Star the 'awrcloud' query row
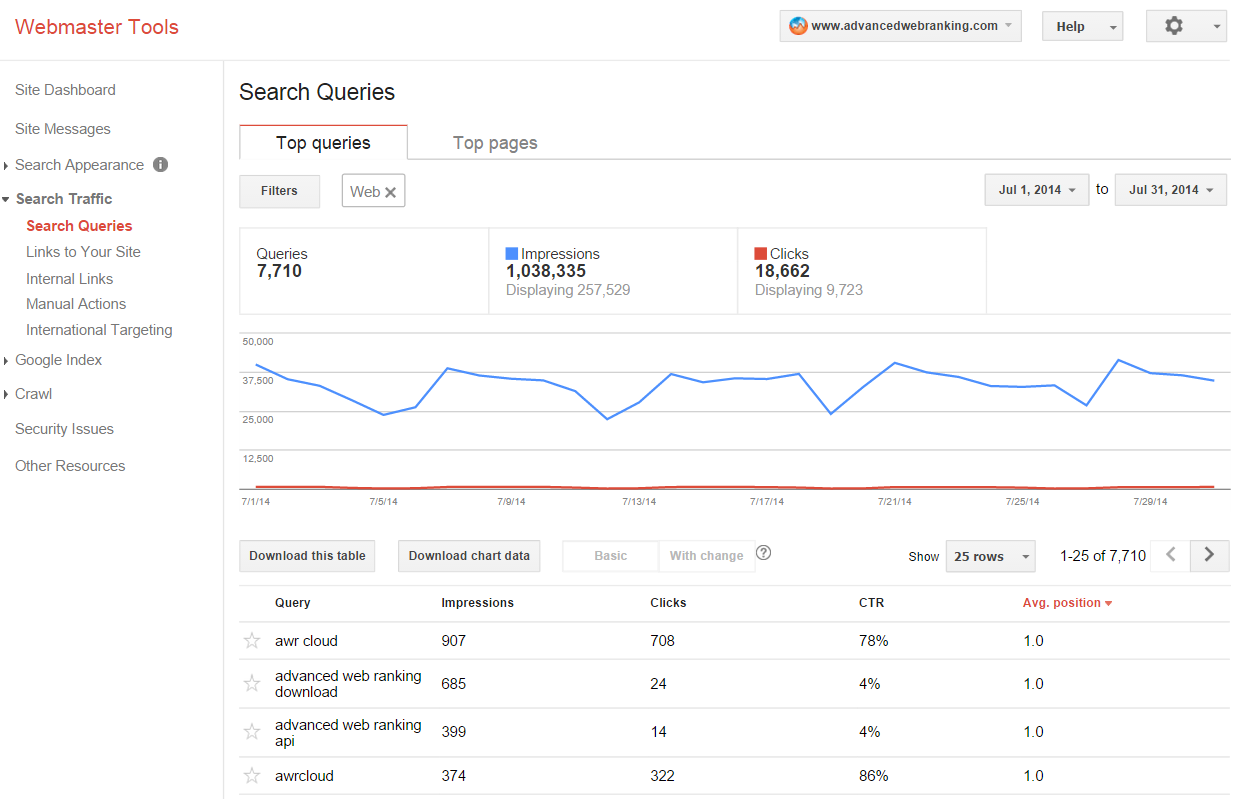Screen dimensions: 1238x799 252,776
